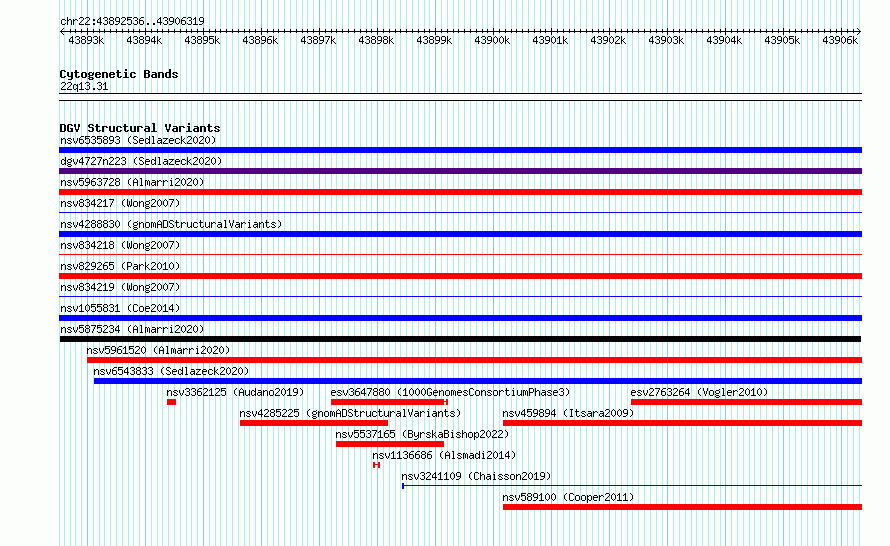Image resolution: width=890 pixels, height=546 pixels.
Task: Click the blue bar of nsv4288830
Action: click(460, 234)
